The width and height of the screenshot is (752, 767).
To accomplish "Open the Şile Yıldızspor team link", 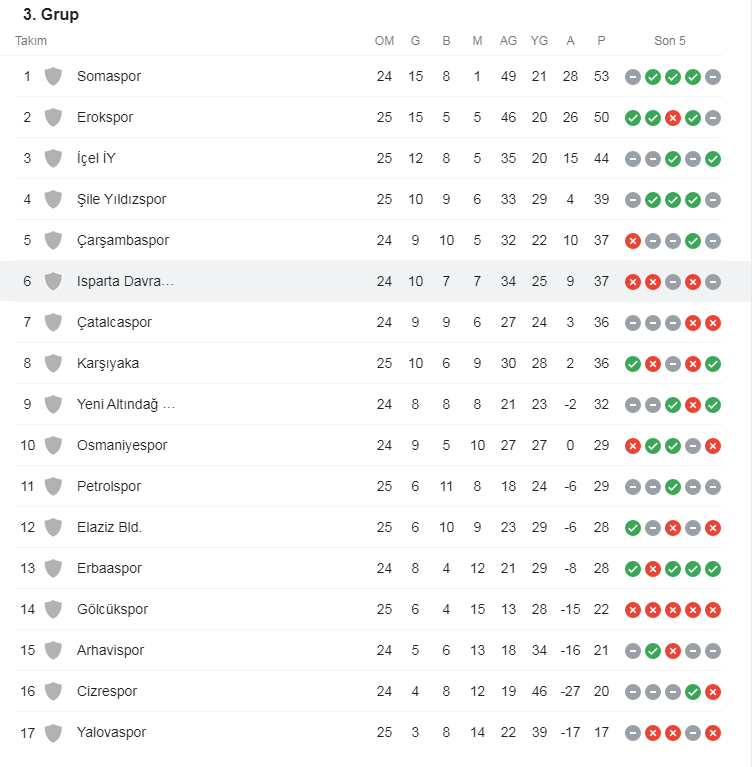I will (121, 200).
